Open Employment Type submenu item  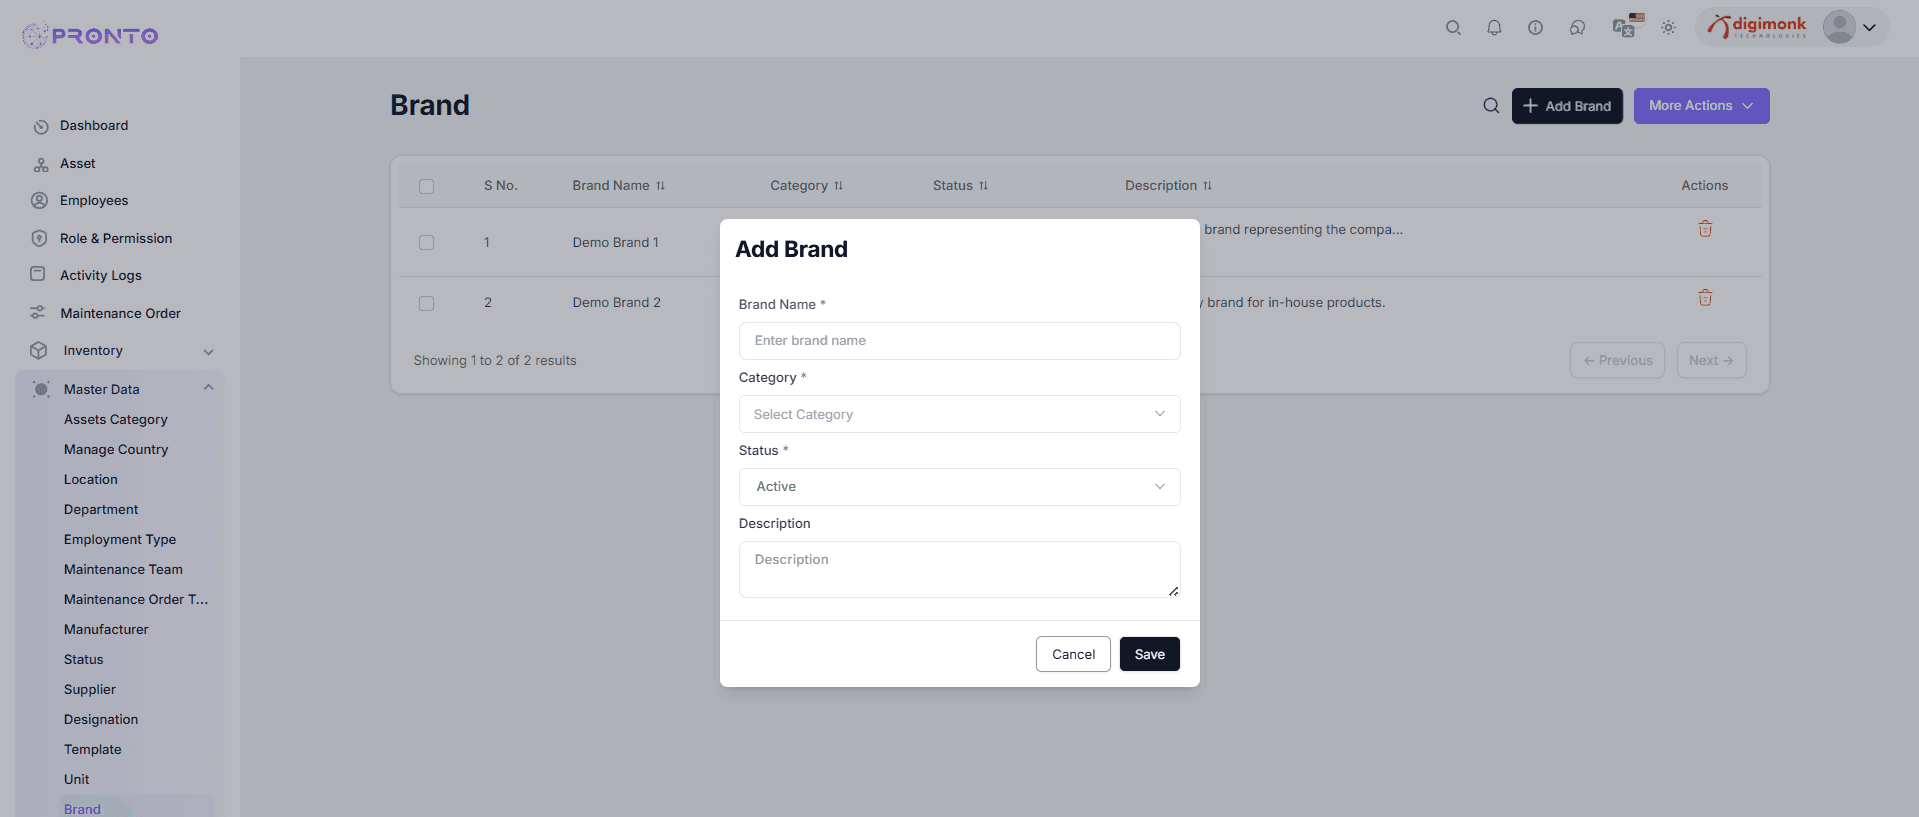tap(120, 540)
